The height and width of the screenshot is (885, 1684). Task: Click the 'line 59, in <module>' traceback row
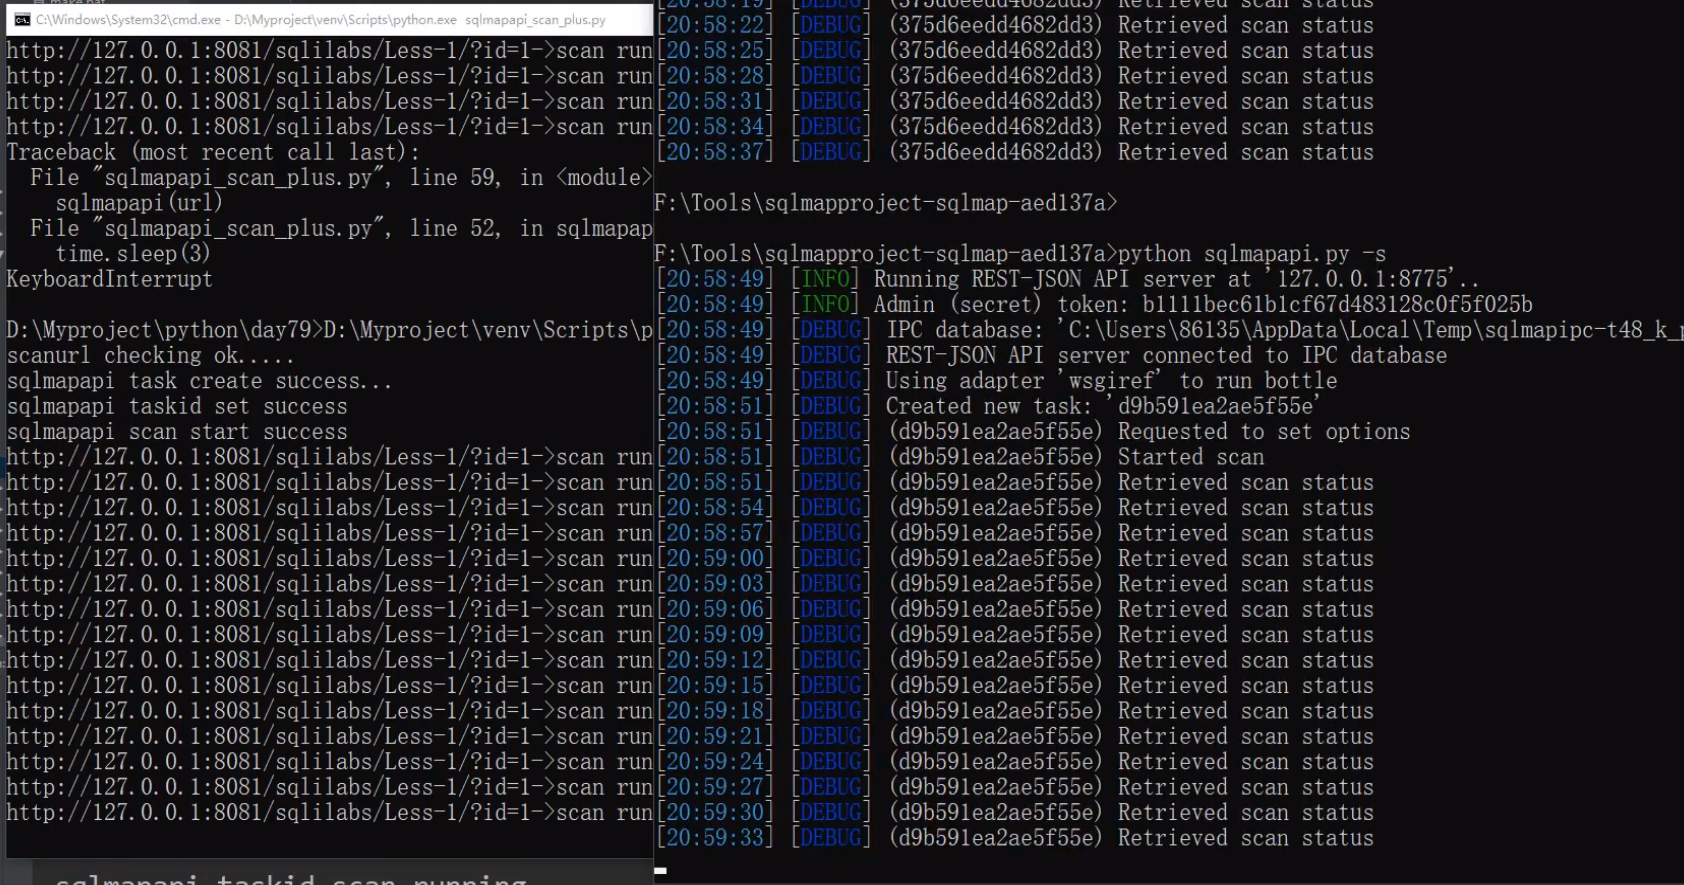point(341,177)
